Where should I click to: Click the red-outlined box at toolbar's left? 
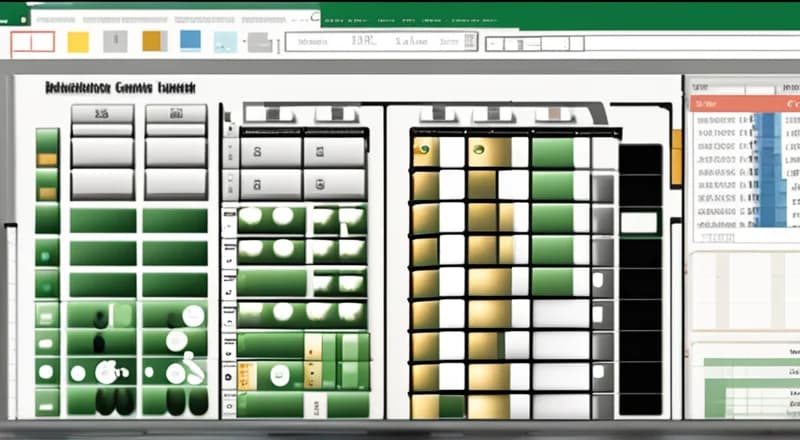coord(32,42)
